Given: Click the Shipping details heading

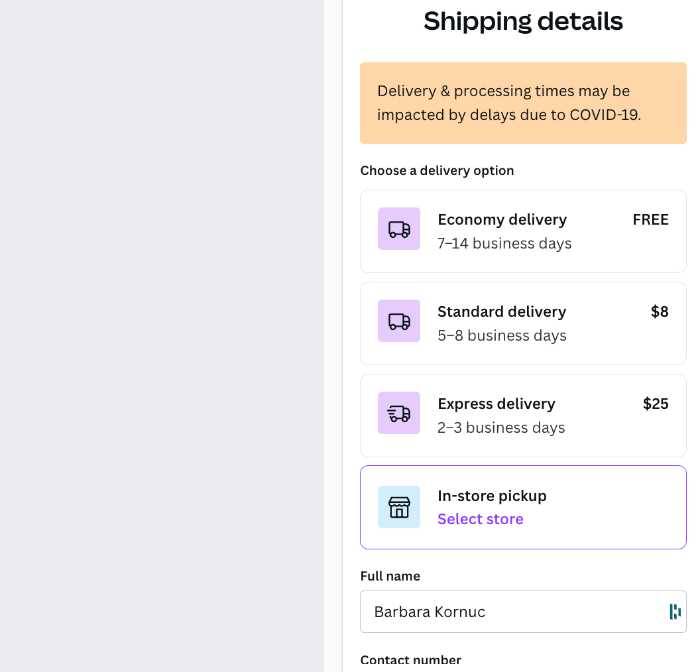Looking at the screenshot, I should (523, 21).
